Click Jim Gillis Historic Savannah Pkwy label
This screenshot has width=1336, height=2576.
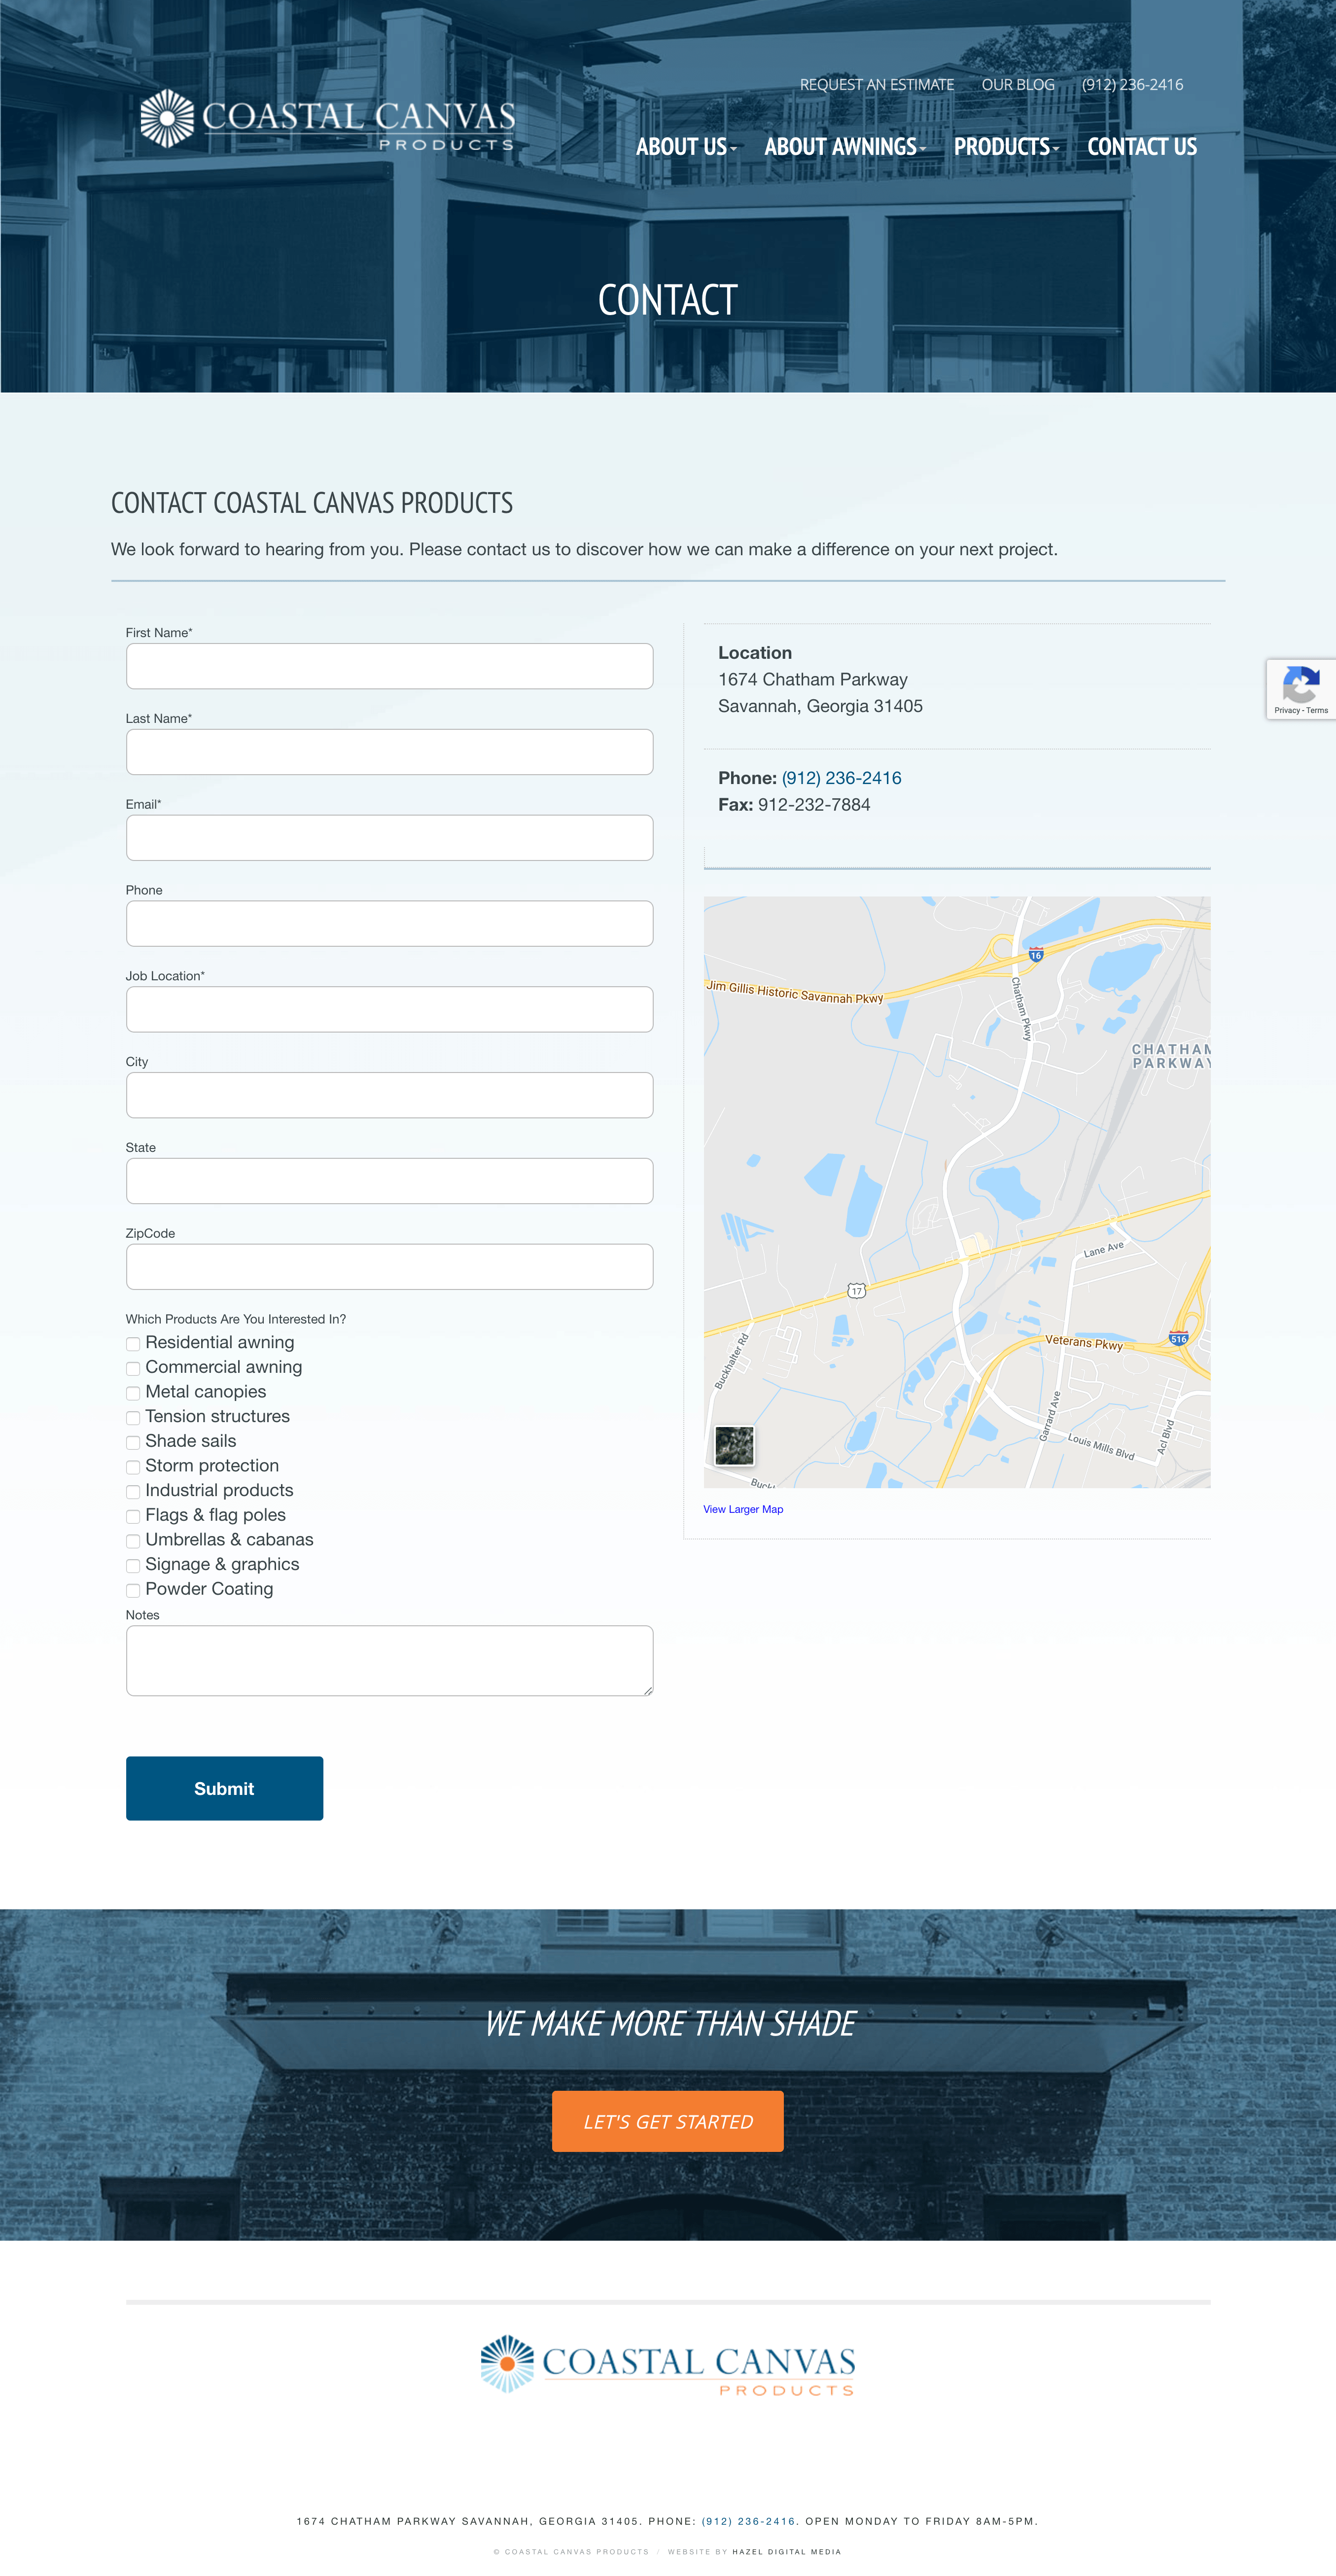[795, 992]
